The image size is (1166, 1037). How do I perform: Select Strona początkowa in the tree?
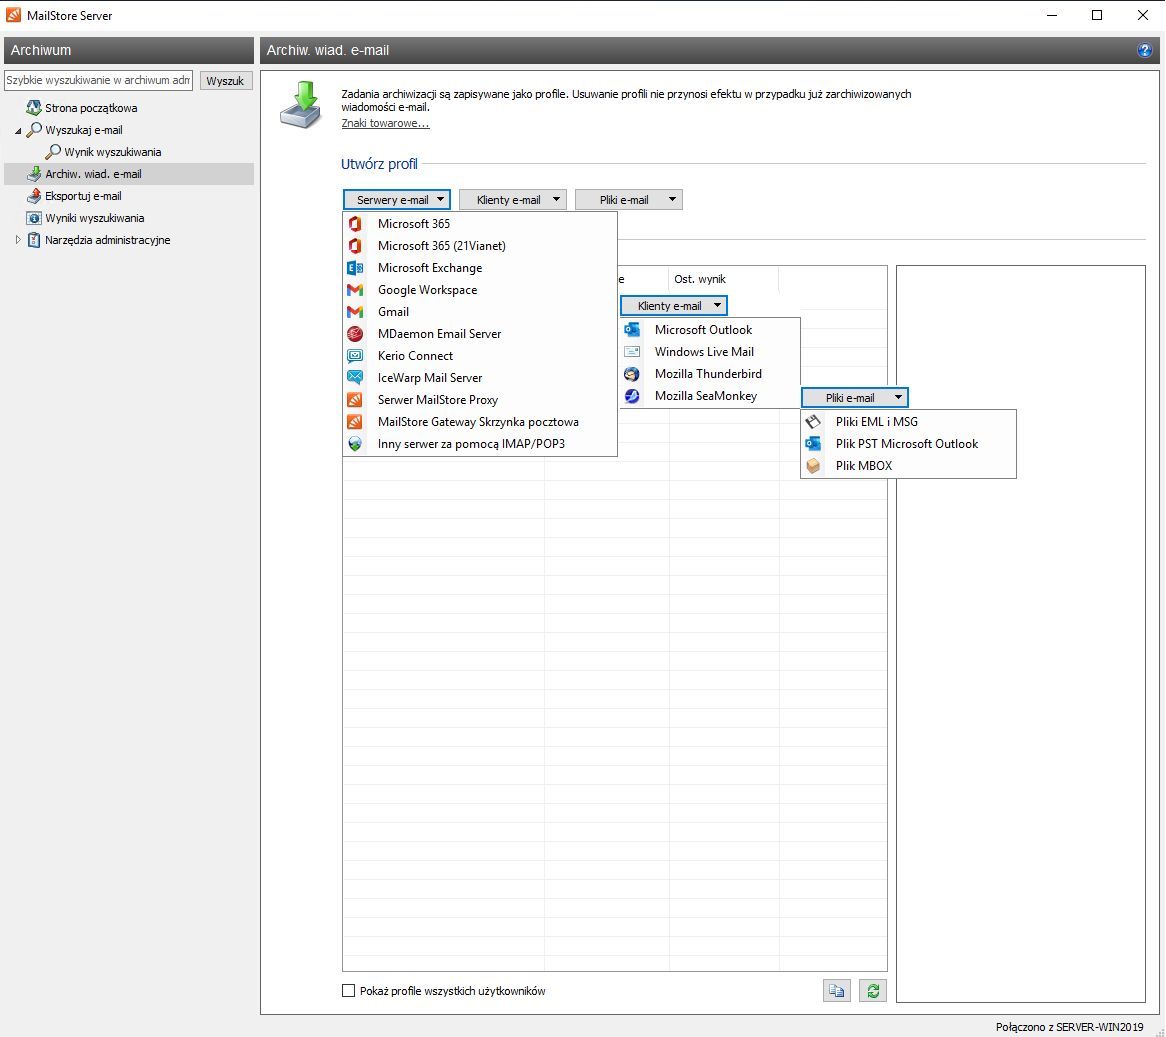[91, 108]
